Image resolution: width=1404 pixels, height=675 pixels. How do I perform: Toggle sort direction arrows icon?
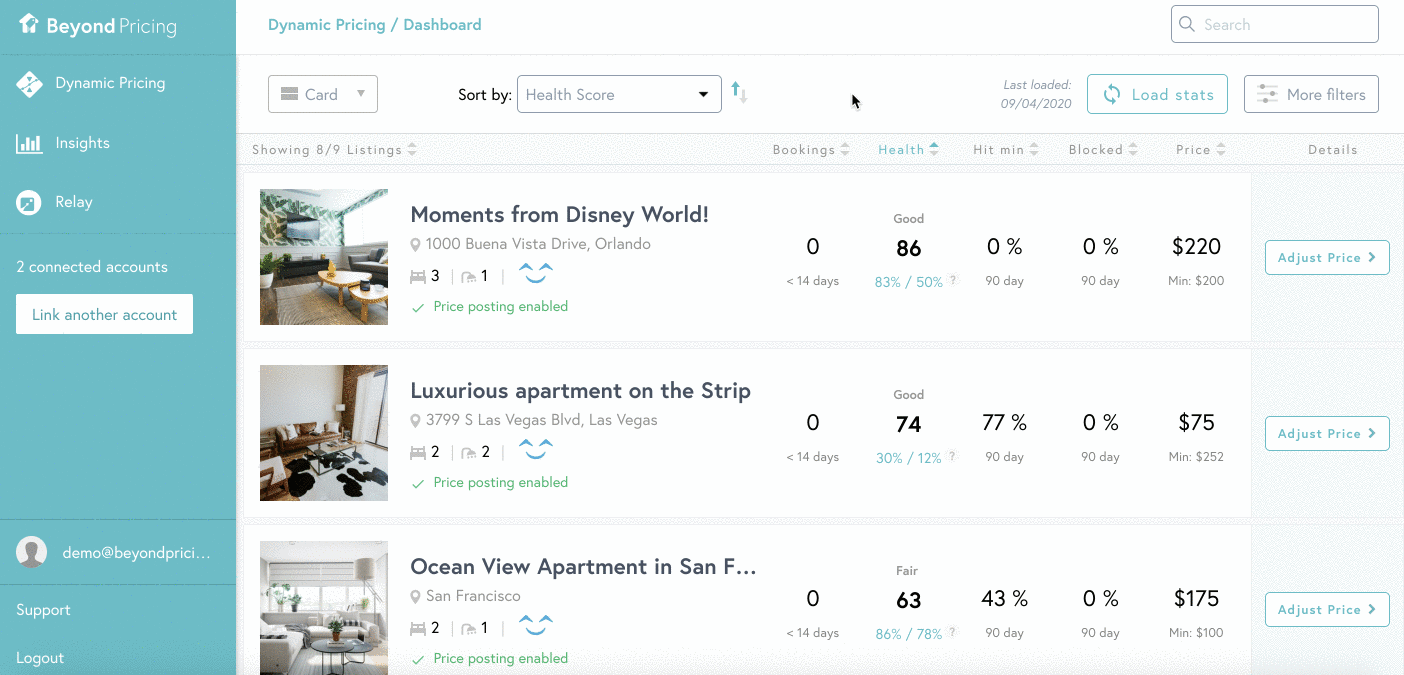(739, 92)
